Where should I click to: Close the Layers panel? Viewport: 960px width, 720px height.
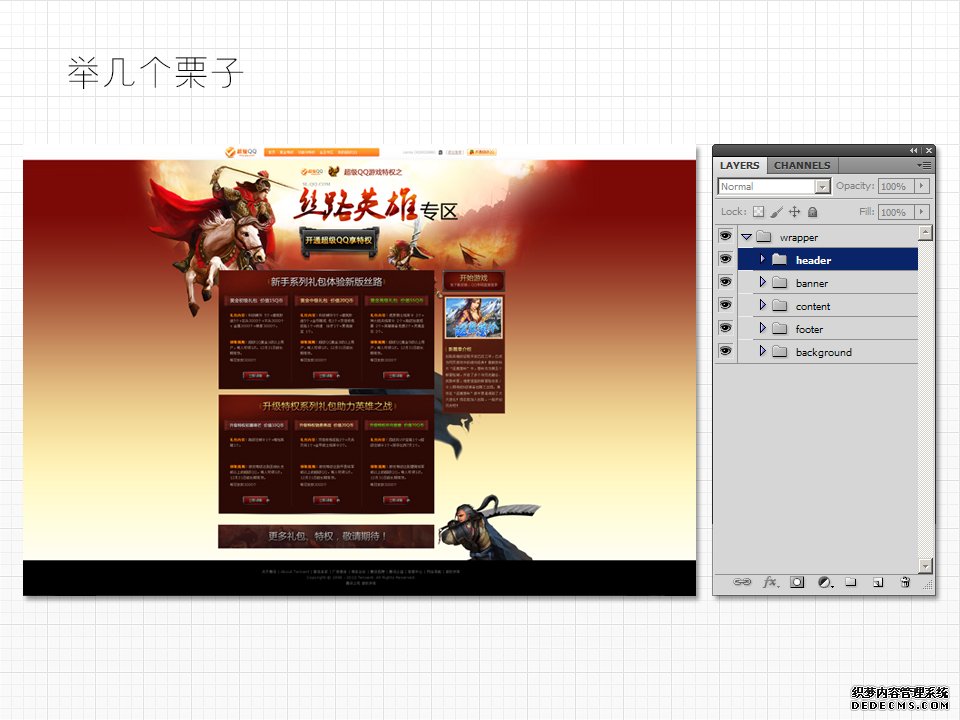[929, 151]
